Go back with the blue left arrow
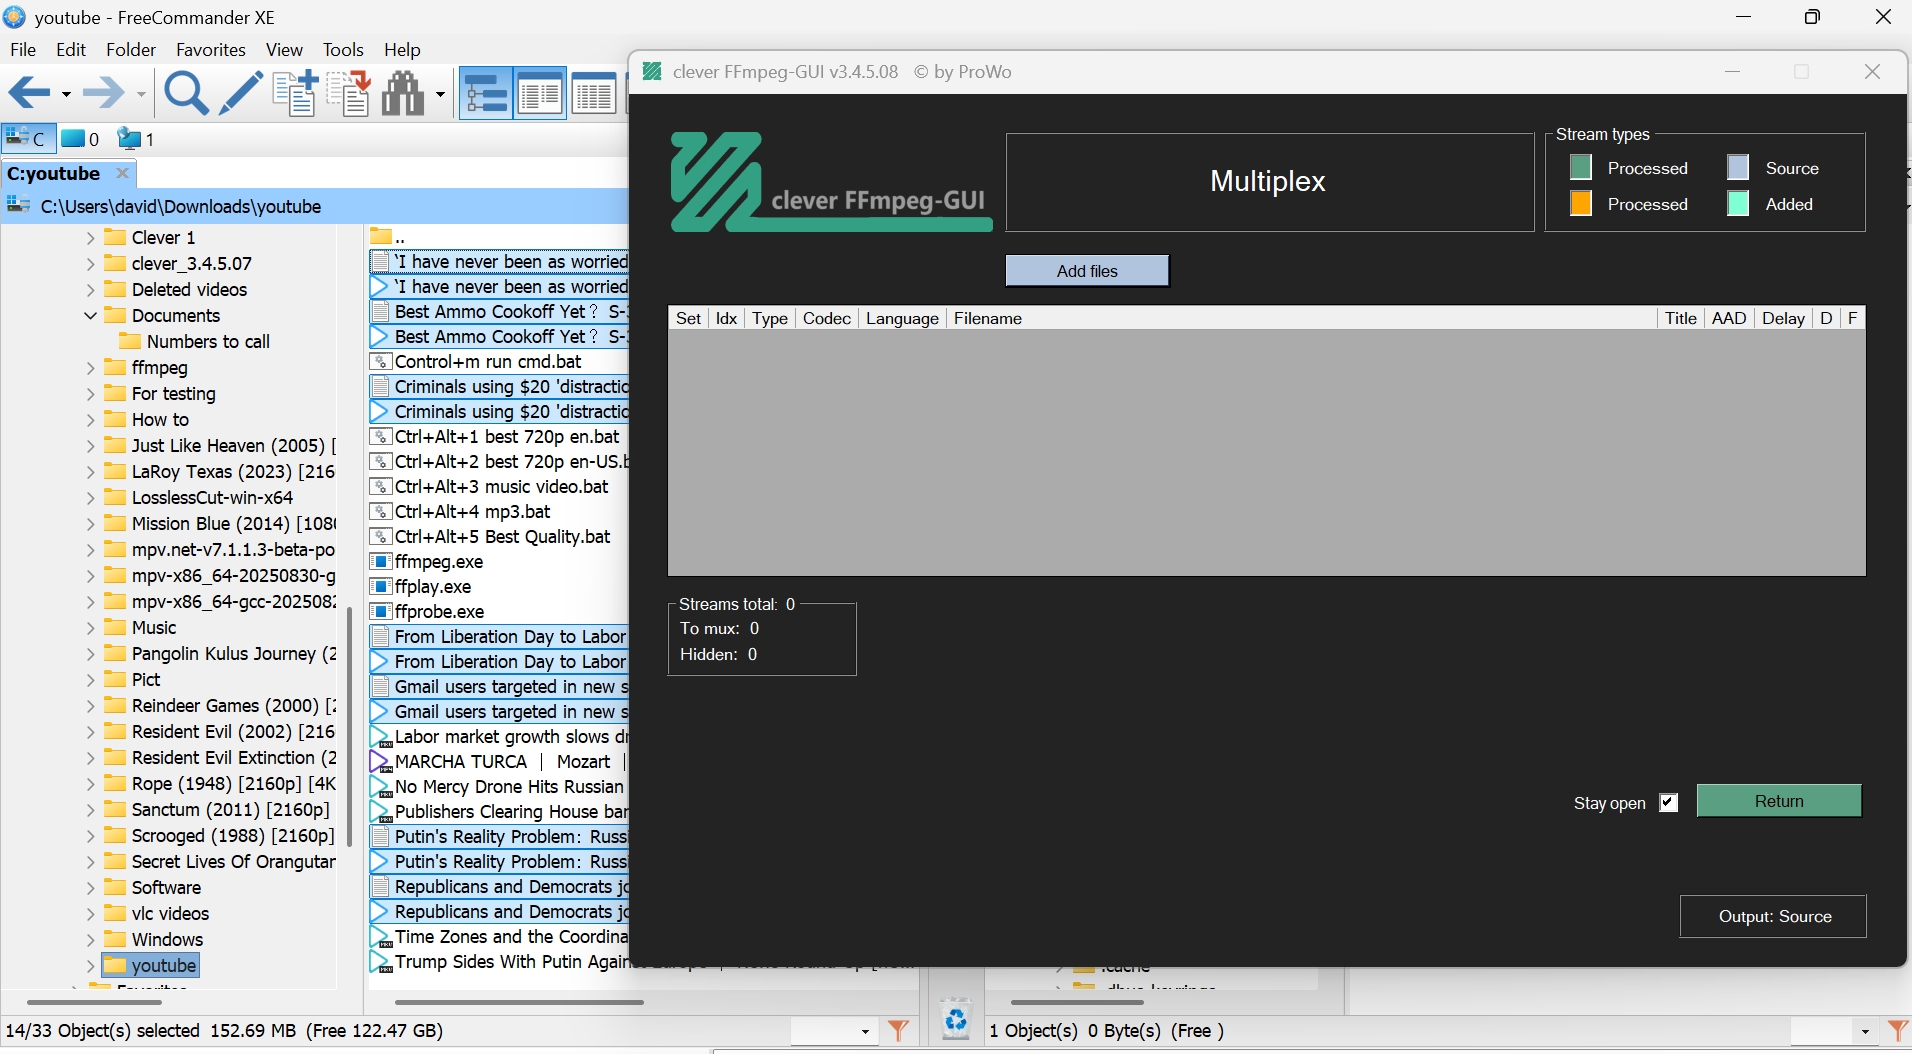This screenshot has height=1054, width=1912. [29, 94]
